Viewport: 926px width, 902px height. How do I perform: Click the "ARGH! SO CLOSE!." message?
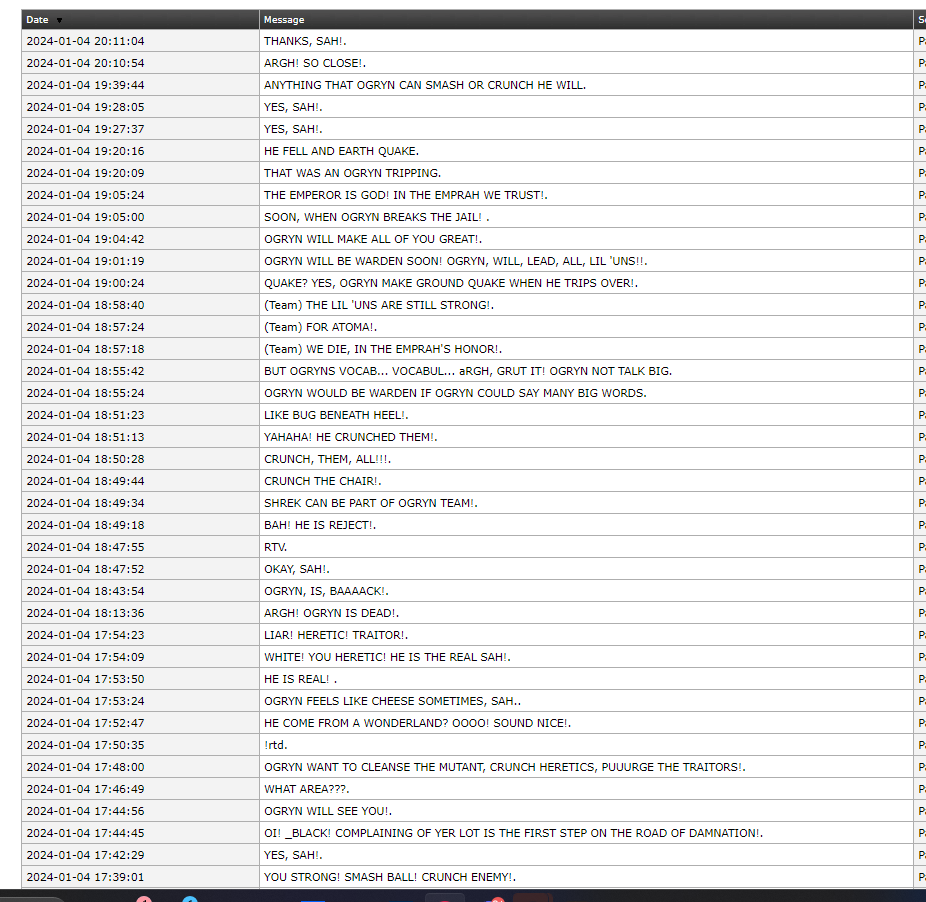click(x=314, y=63)
